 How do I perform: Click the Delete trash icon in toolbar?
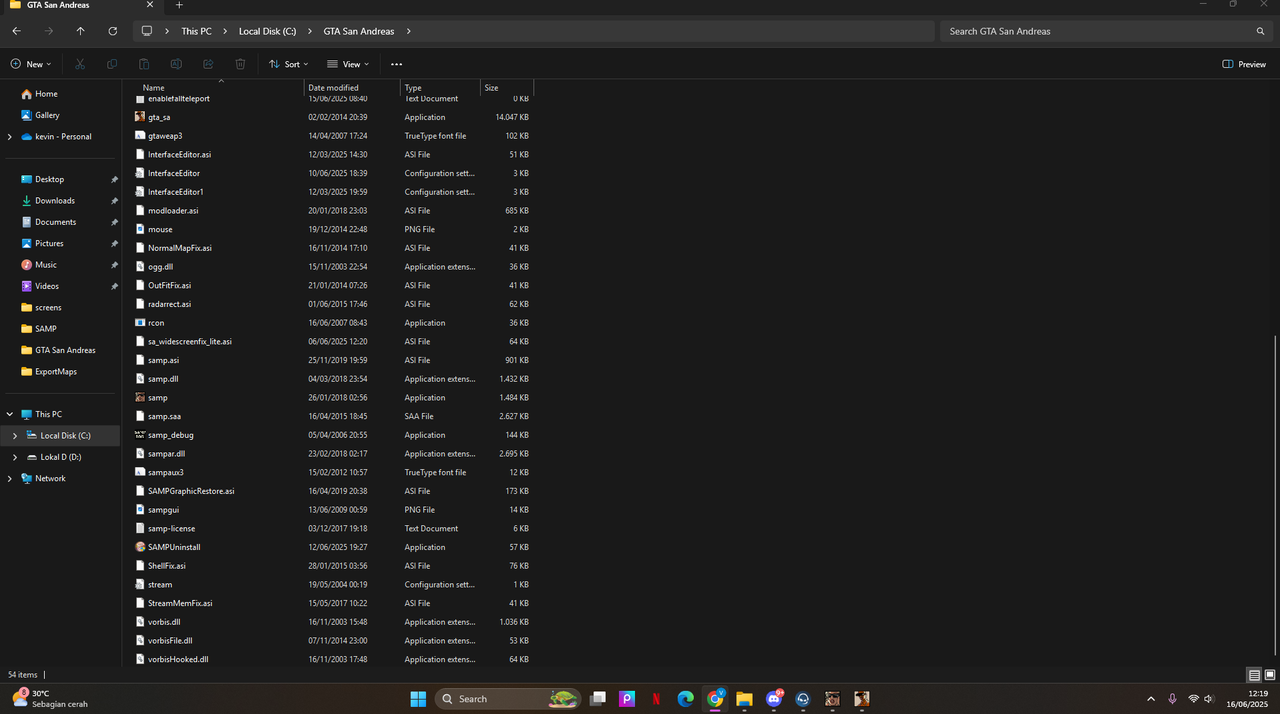240,64
